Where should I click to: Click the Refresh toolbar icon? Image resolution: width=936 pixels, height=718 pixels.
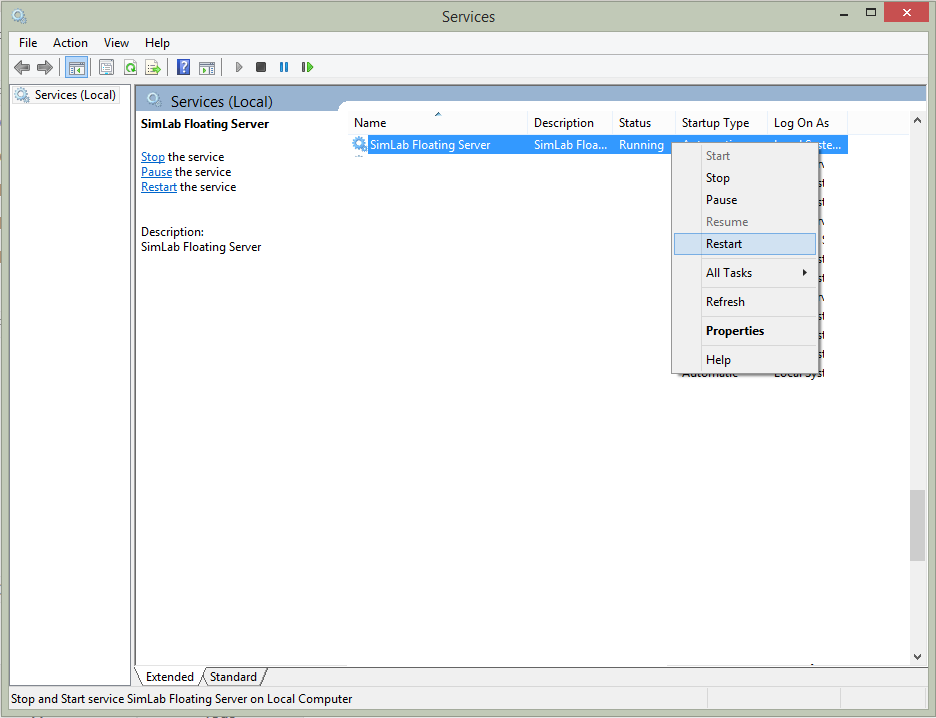130,67
